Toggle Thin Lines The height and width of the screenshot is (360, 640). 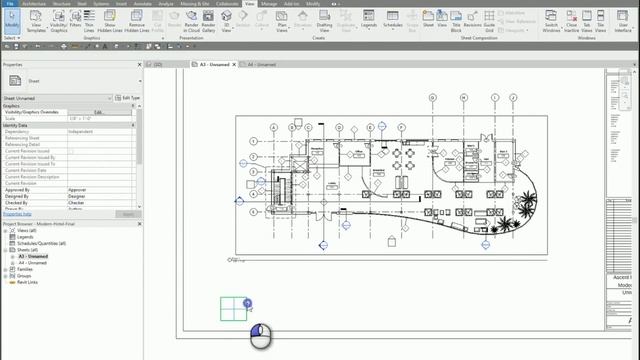click(x=89, y=21)
